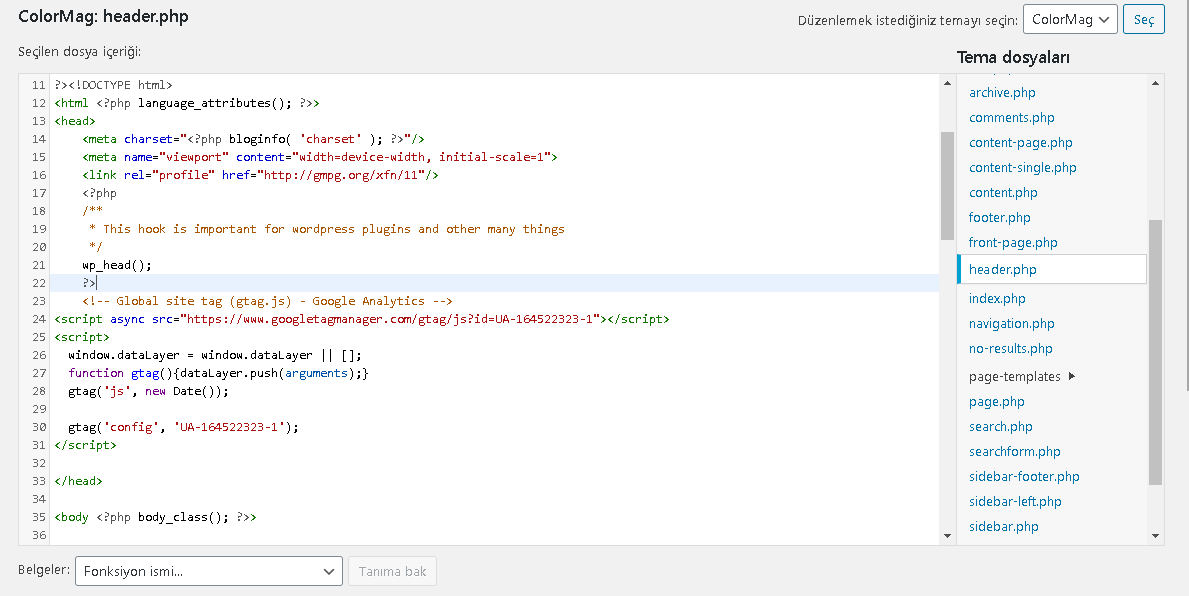1189x596 pixels.
Task: Open content-page.php theme file
Action: click(x=1021, y=143)
